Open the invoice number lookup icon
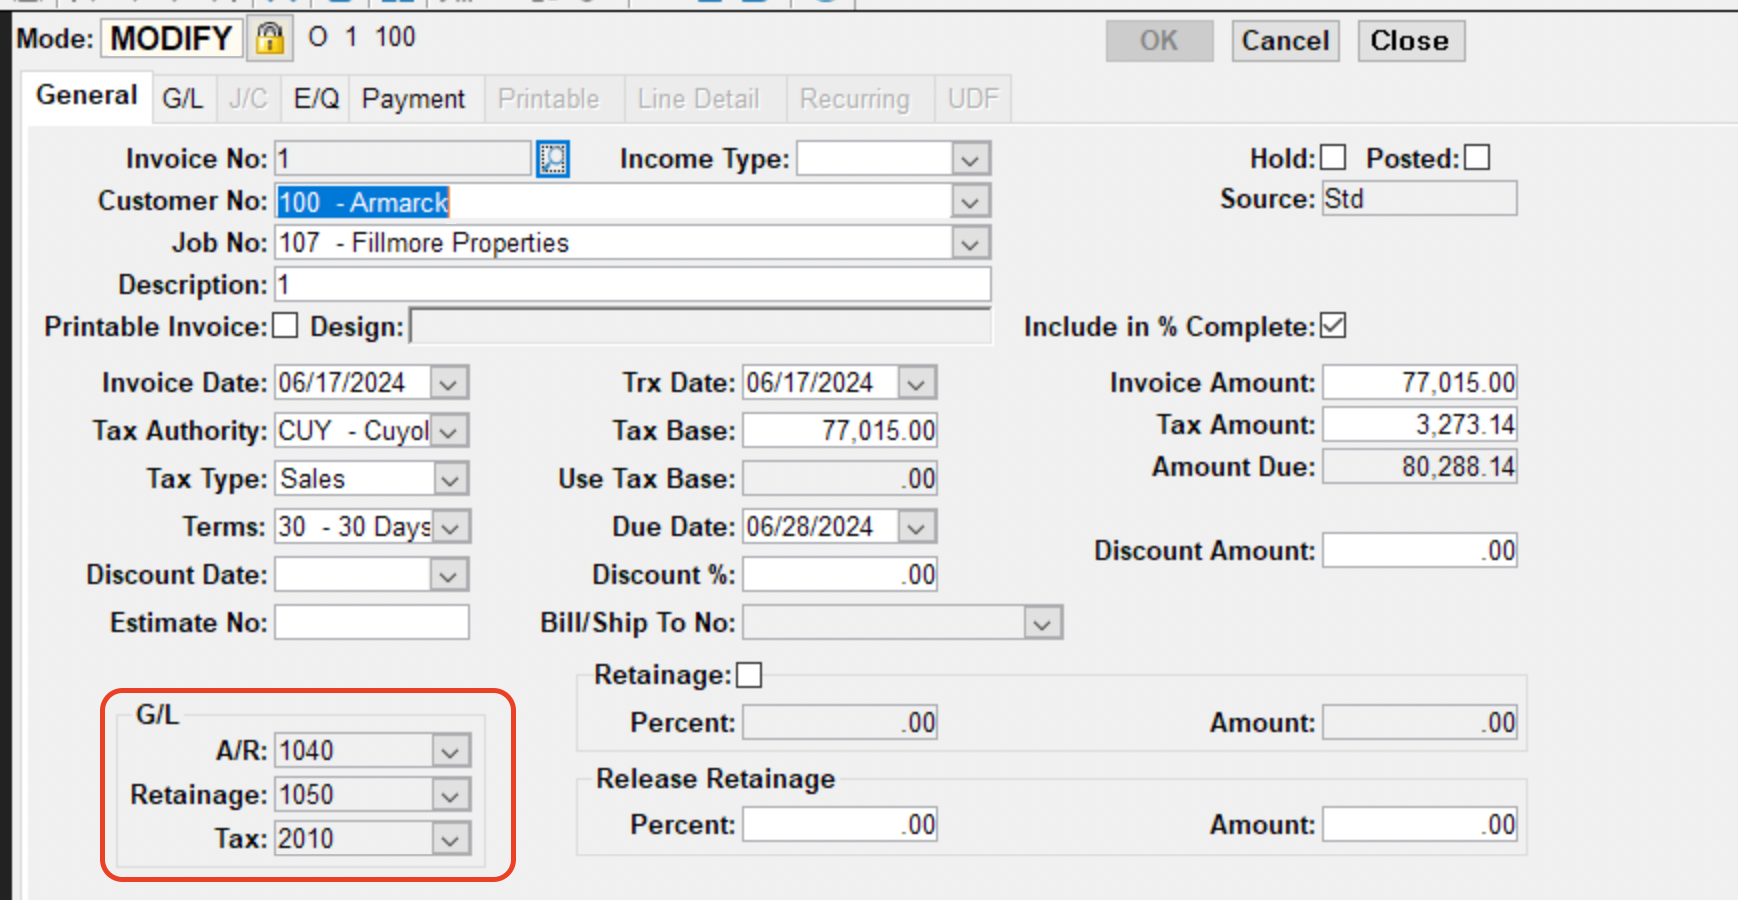 (553, 159)
